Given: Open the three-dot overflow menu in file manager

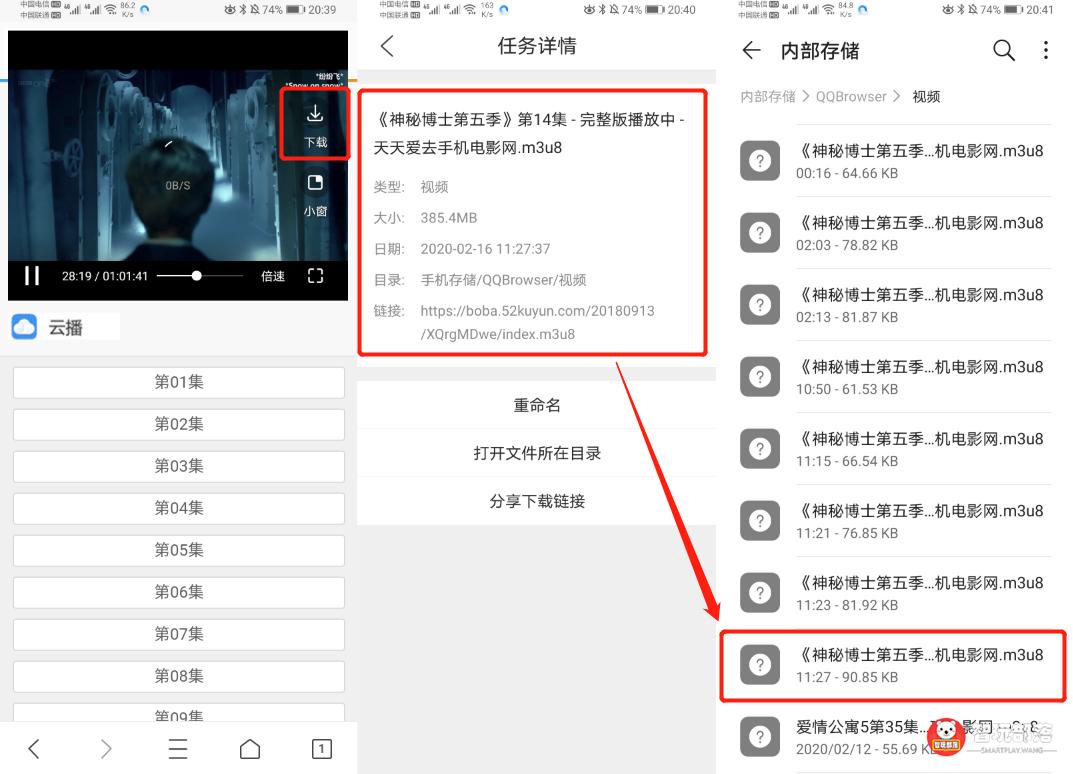Looking at the screenshot, I should coord(1045,50).
